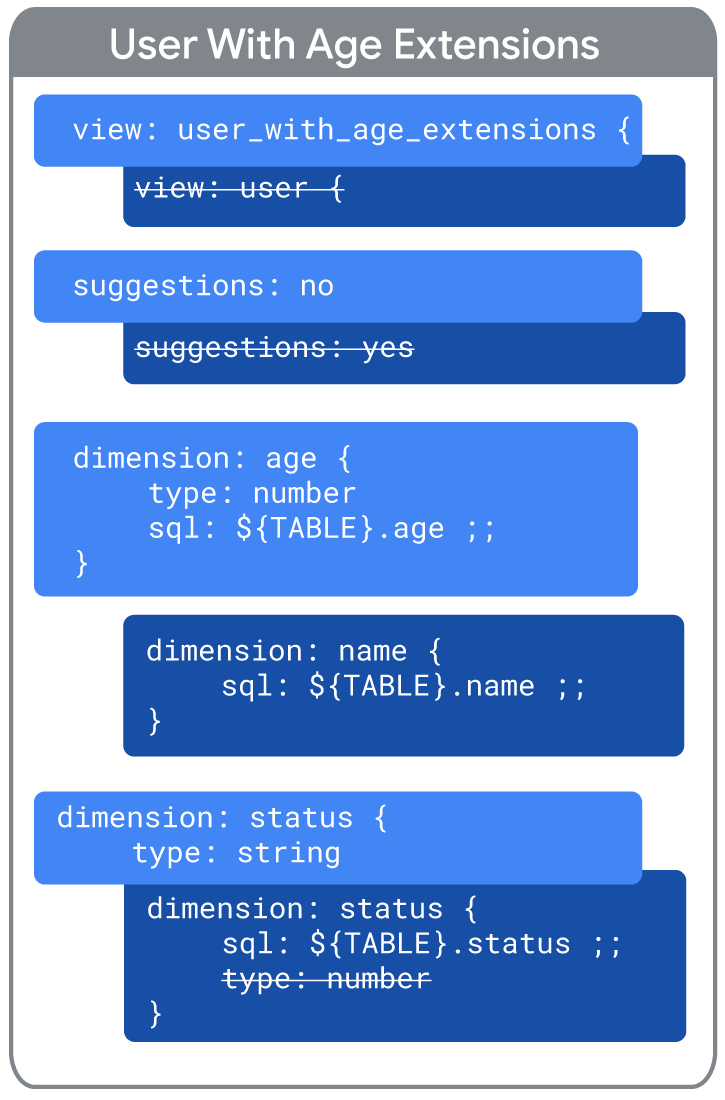Click the struck-through "view: user {" text

[x=239, y=189]
